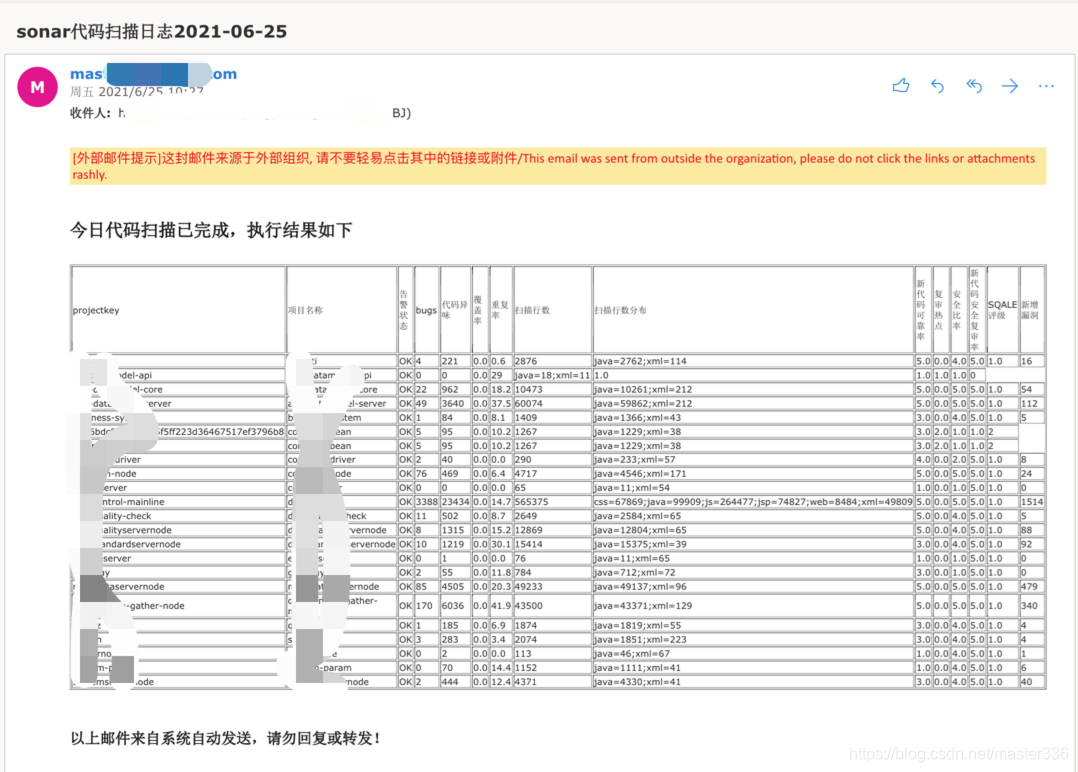Click the SQALE评级 column header
Viewport: 1078px width, 772px height.
click(1002, 310)
